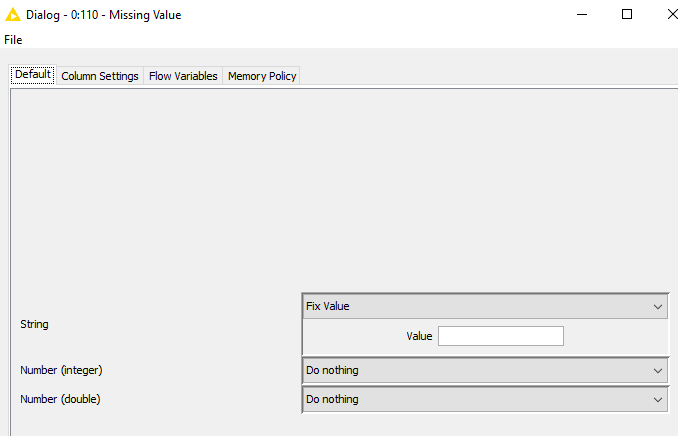Viewport: 678px width, 436px height.
Task: Open the Number (integer) 'Do nothing' combo box
Action: [x=485, y=370]
